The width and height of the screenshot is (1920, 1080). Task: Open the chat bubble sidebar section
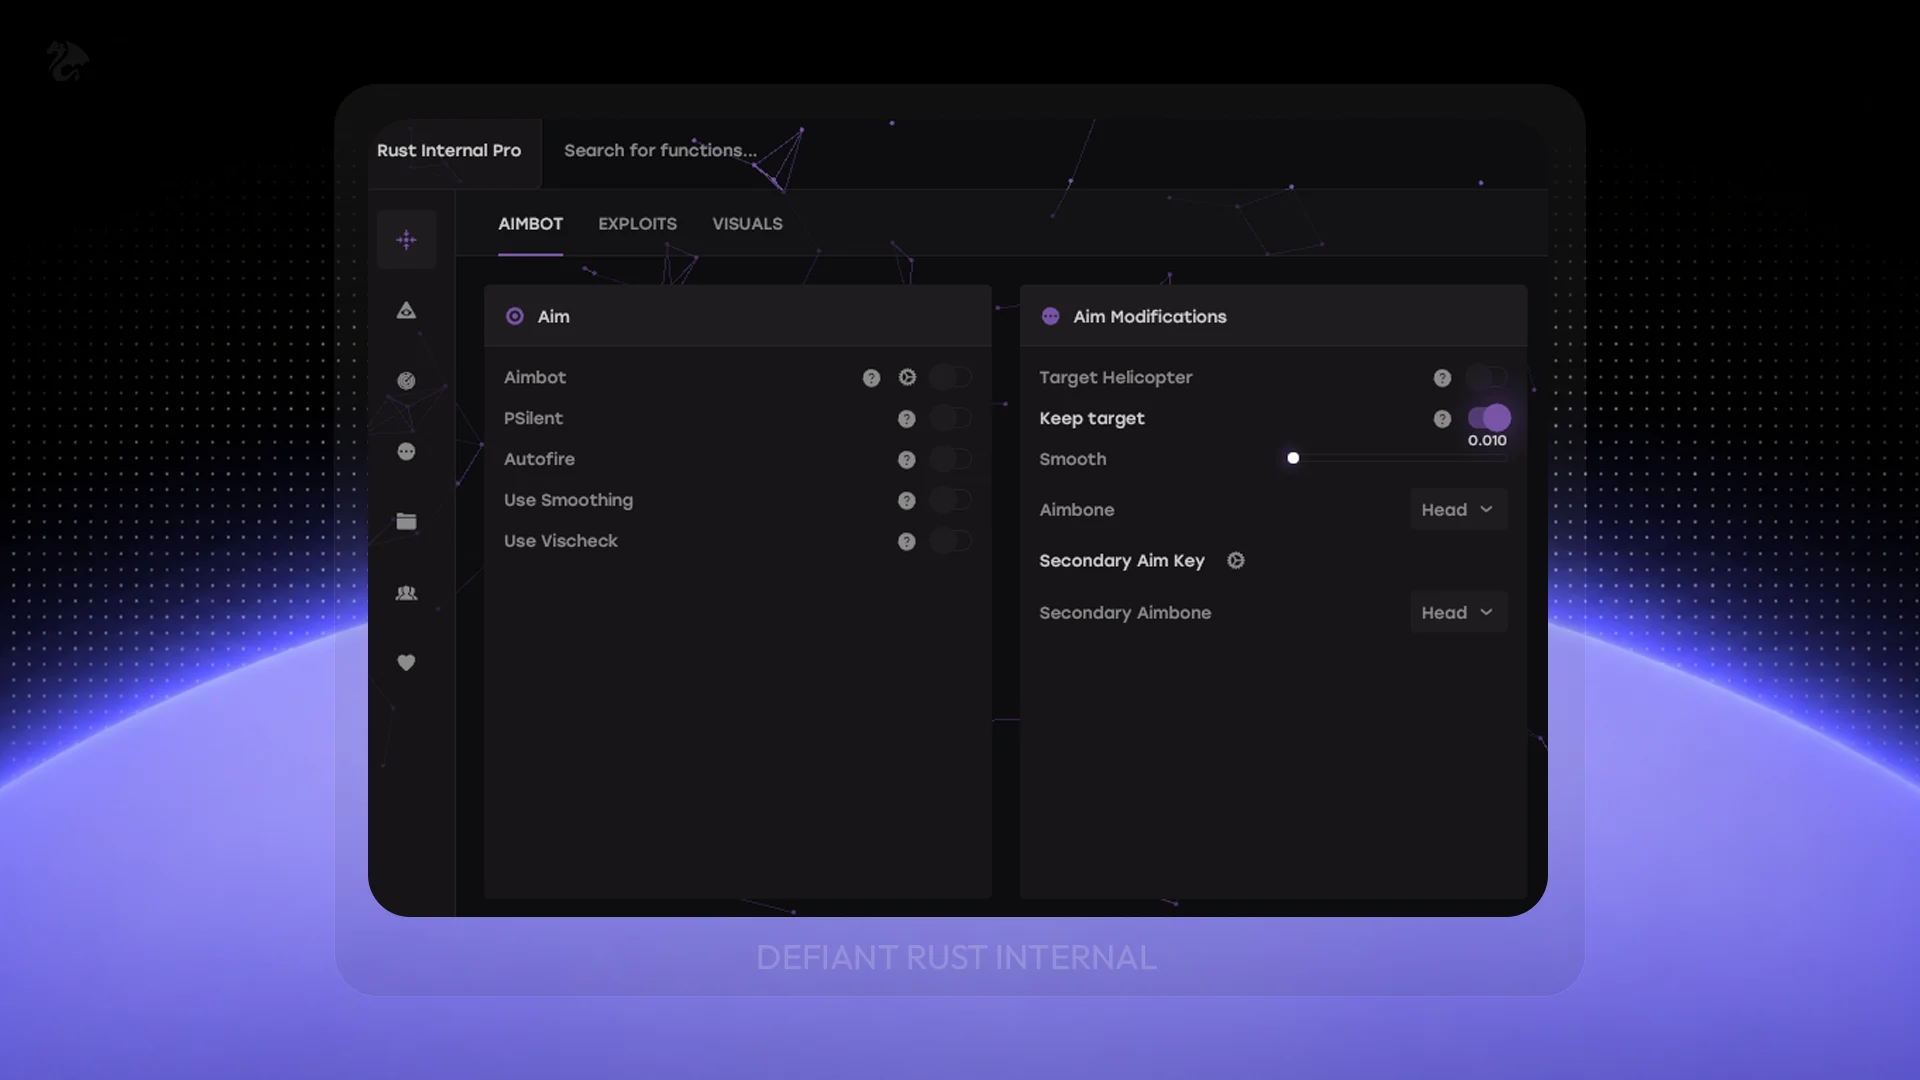tap(406, 452)
